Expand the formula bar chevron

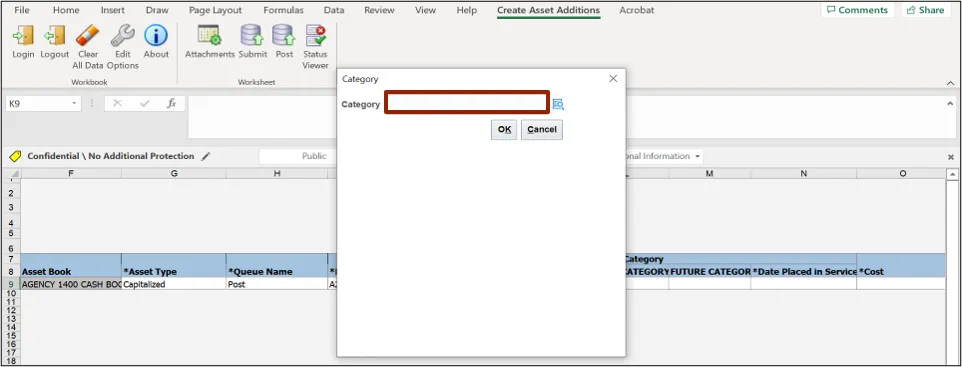pyautogui.click(x=950, y=103)
